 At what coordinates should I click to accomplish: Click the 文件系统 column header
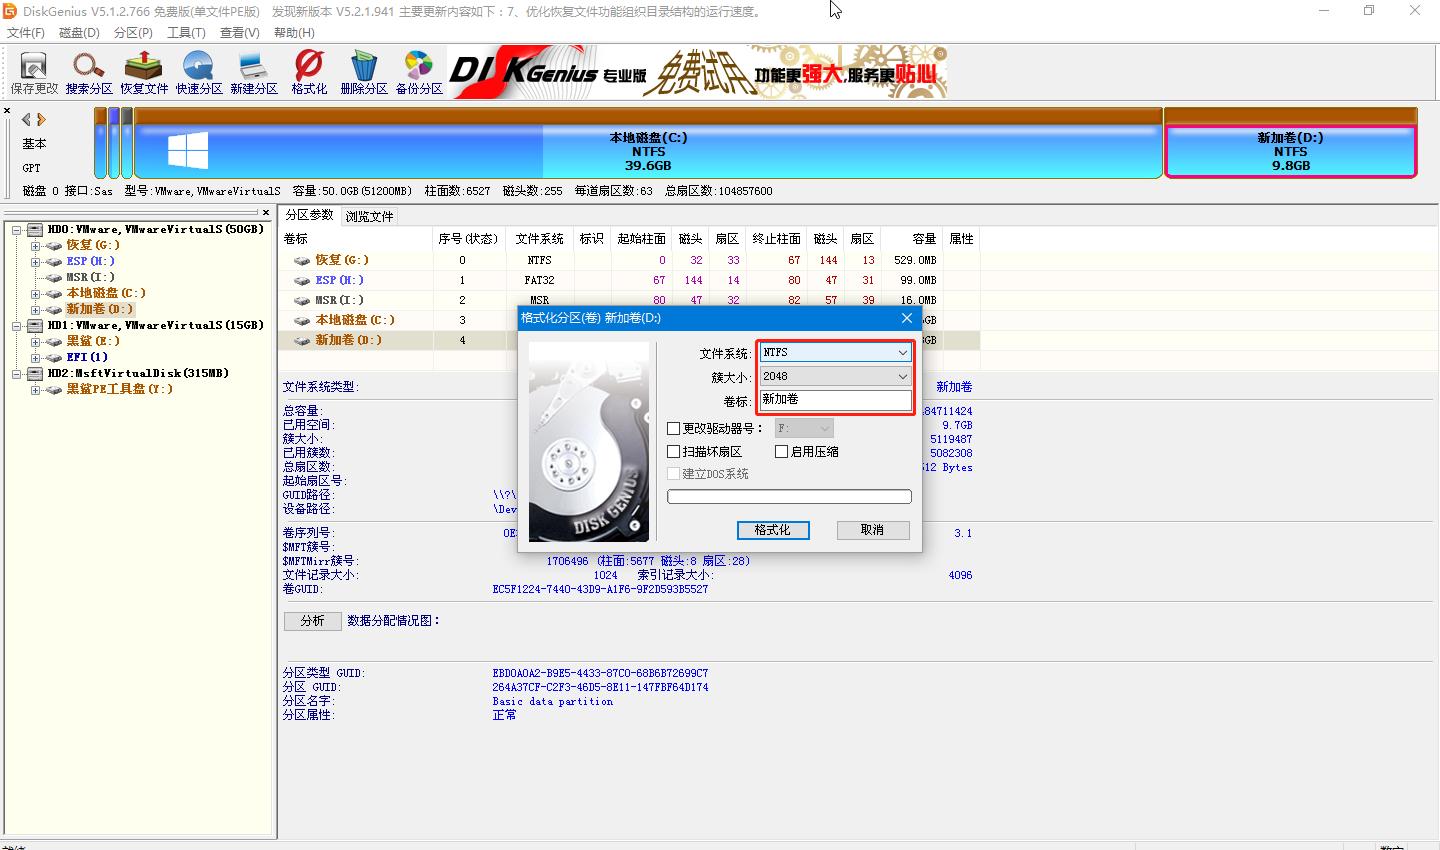click(x=540, y=239)
